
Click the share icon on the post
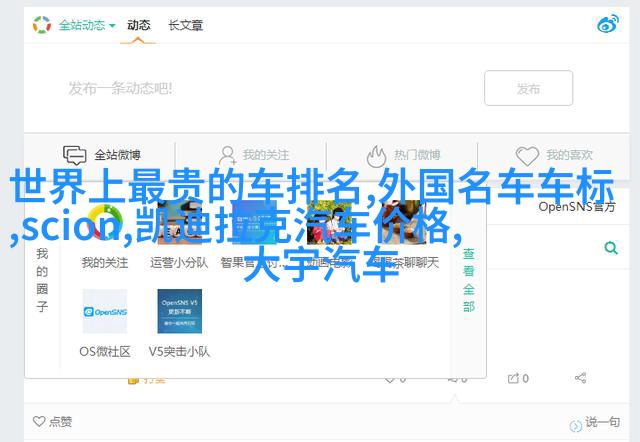[580, 378]
